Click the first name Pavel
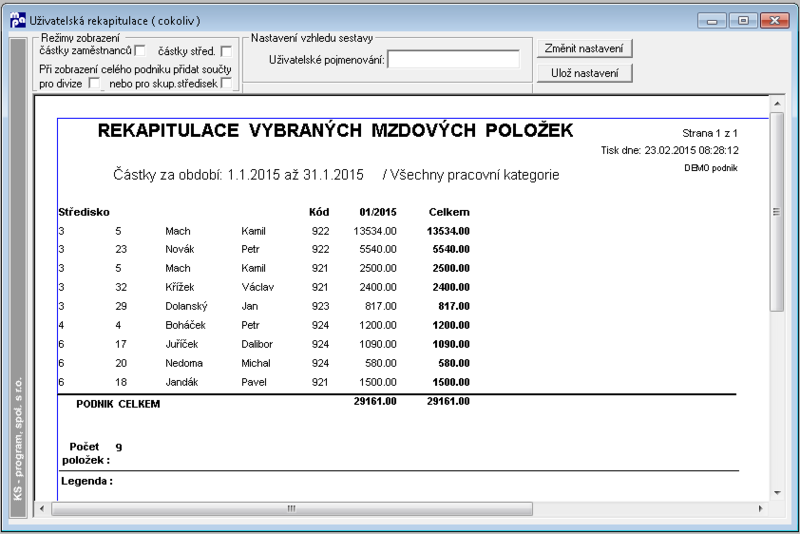Viewport: 800px width, 534px height. (x=254, y=382)
